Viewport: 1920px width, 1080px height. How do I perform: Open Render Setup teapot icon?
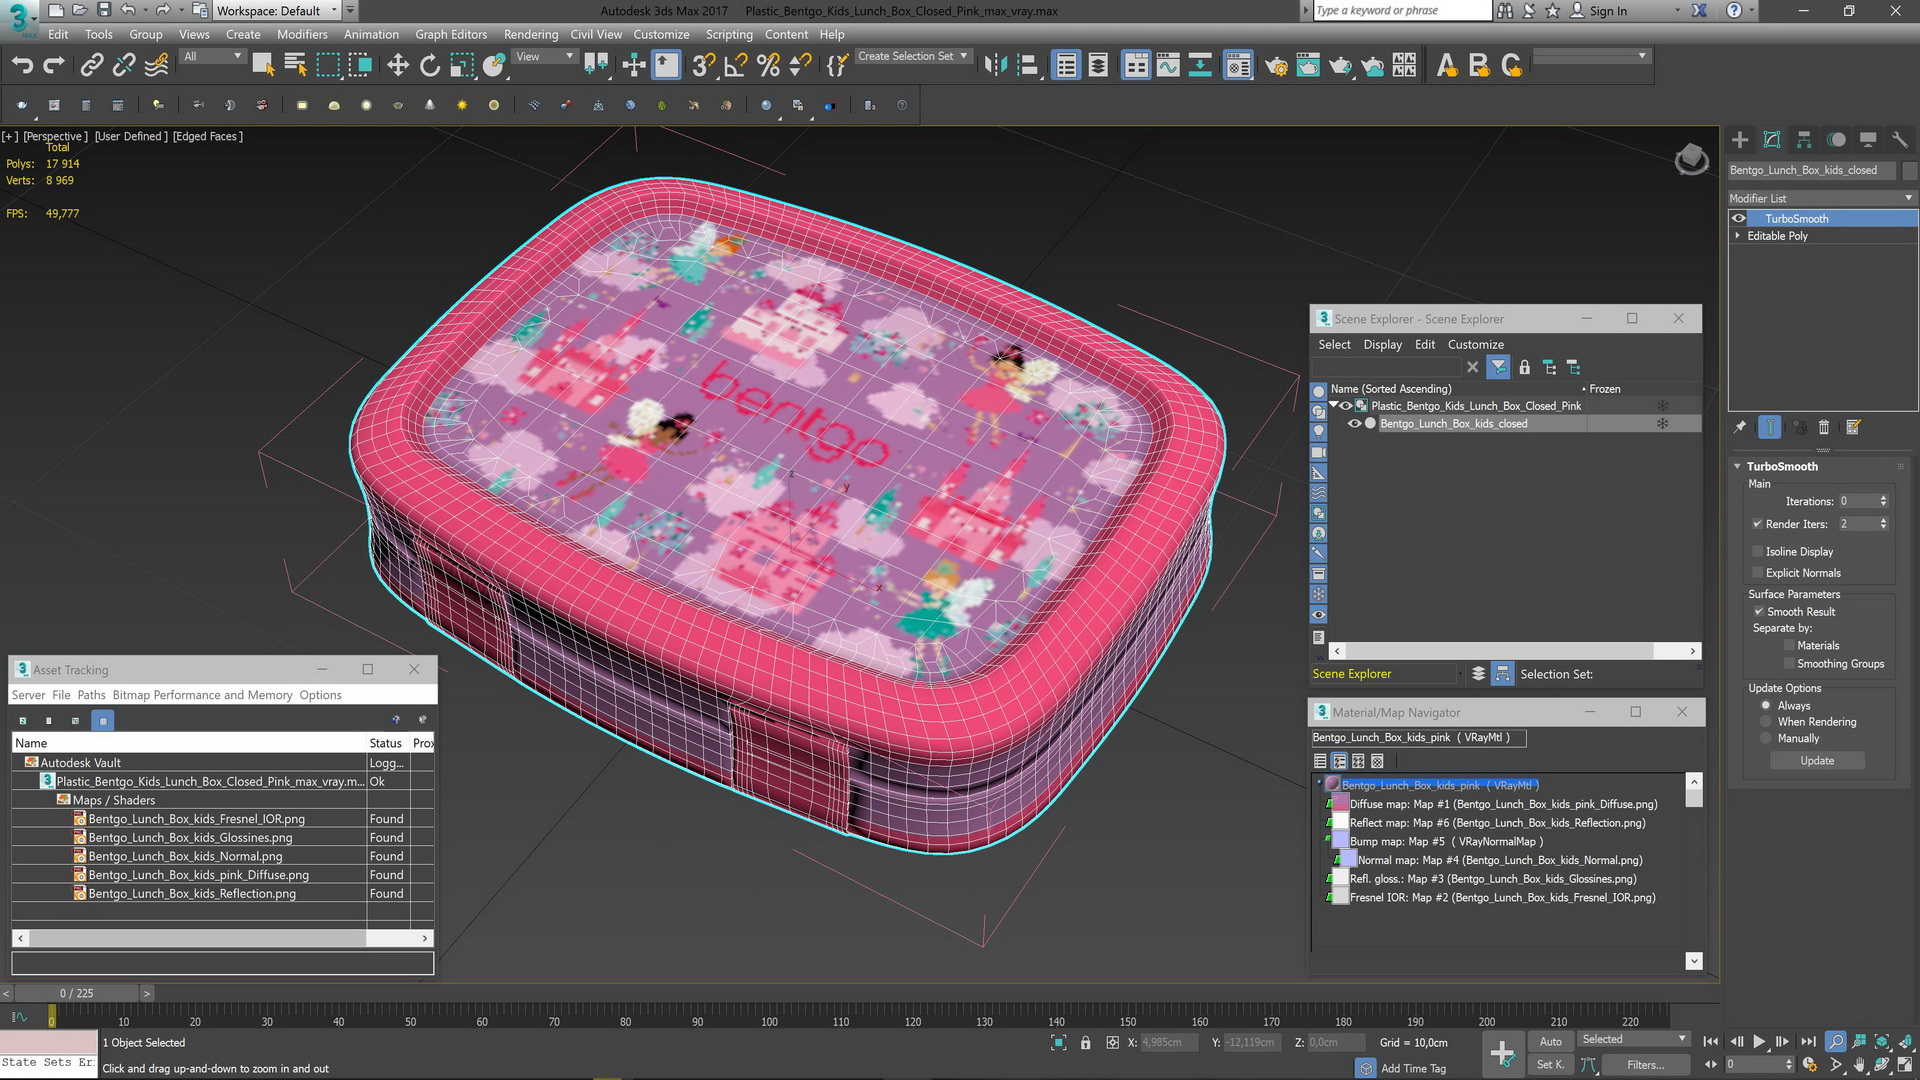point(1276,66)
